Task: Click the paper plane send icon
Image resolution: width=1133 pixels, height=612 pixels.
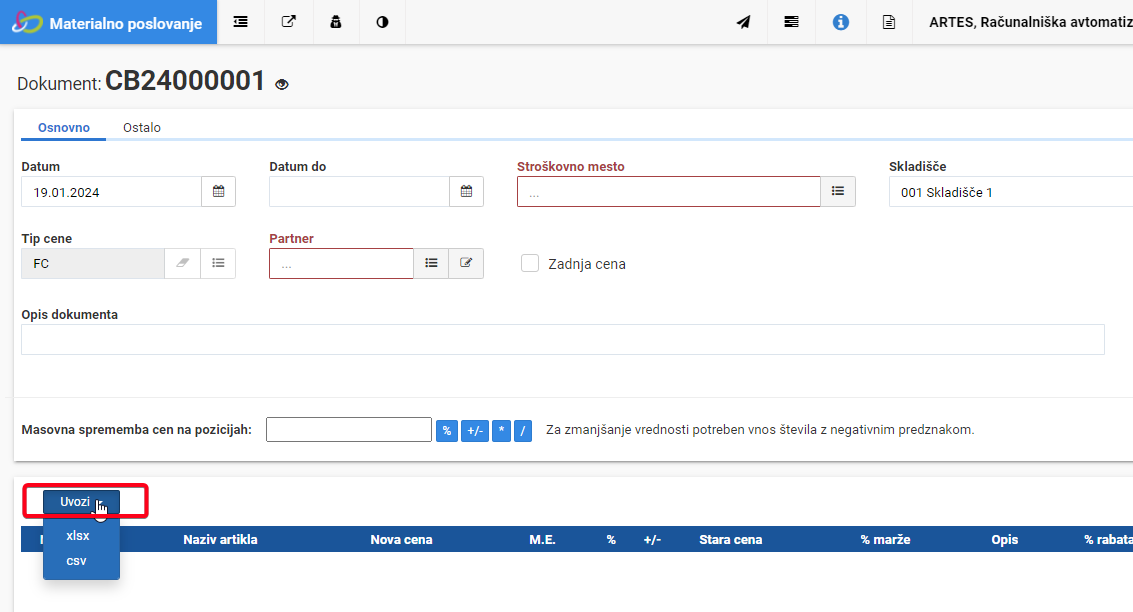Action: click(743, 22)
